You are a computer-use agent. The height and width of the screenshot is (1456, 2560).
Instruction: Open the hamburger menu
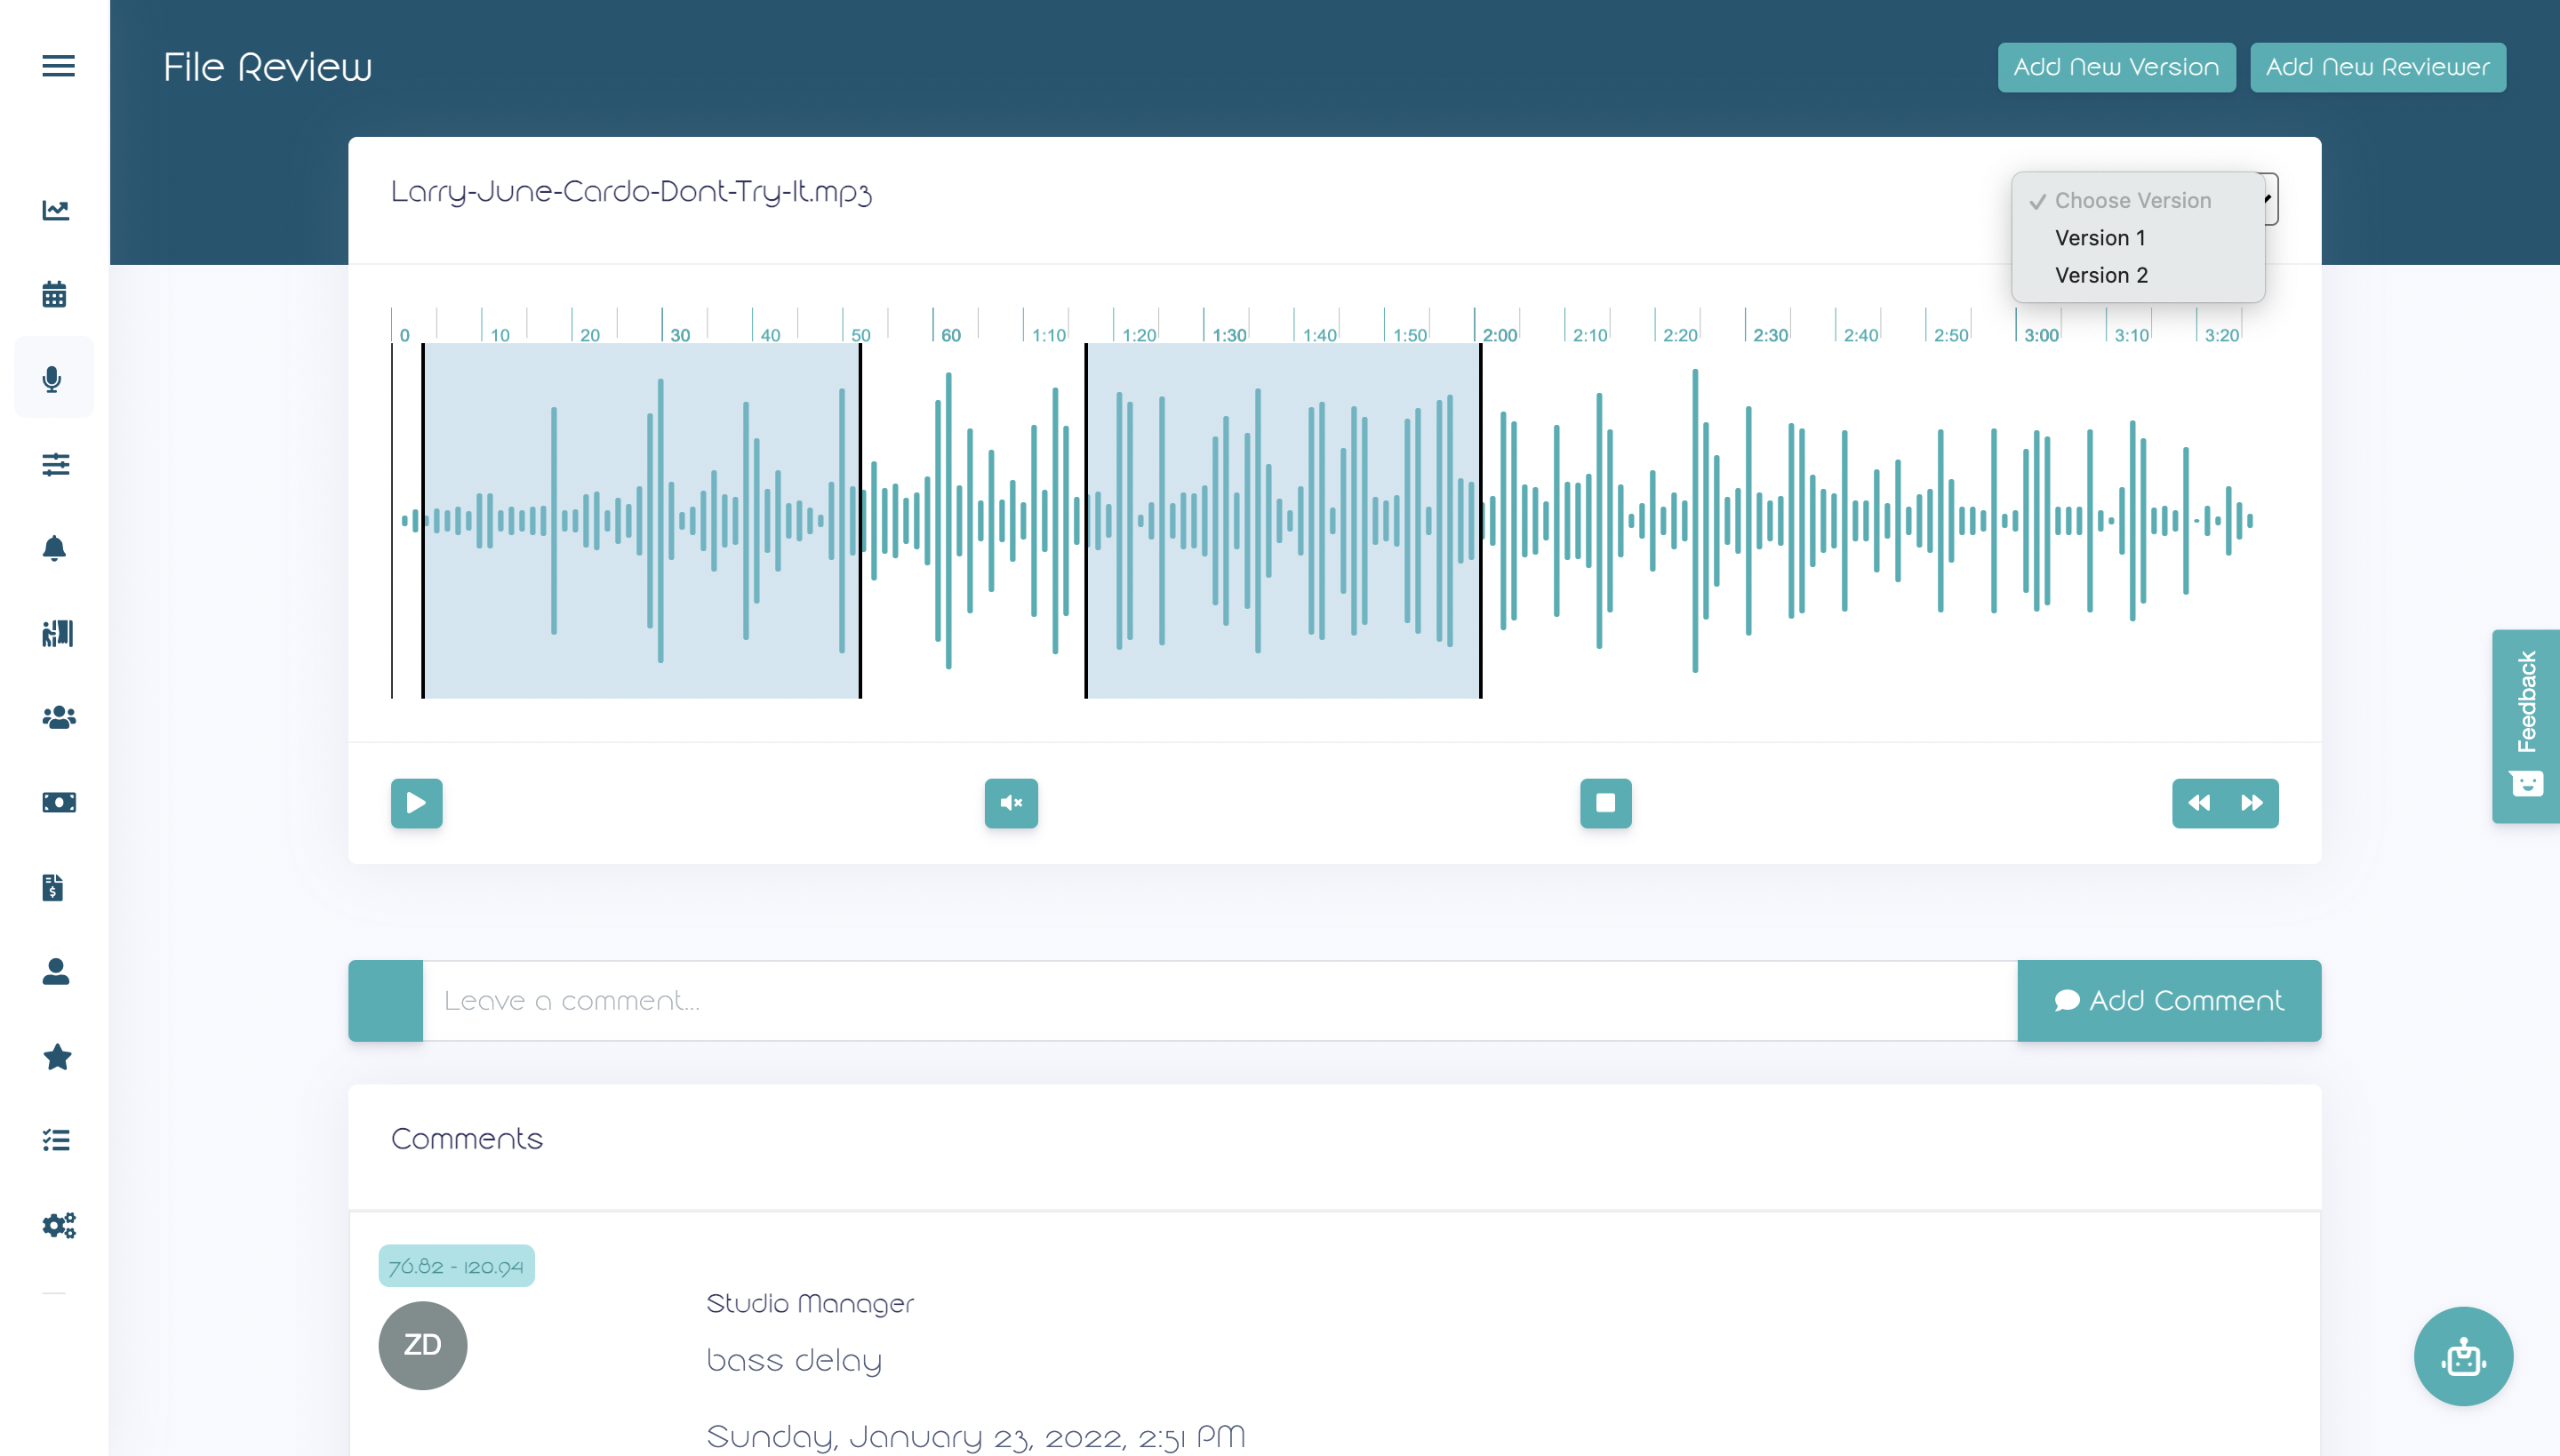pyautogui.click(x=58, y=66)
